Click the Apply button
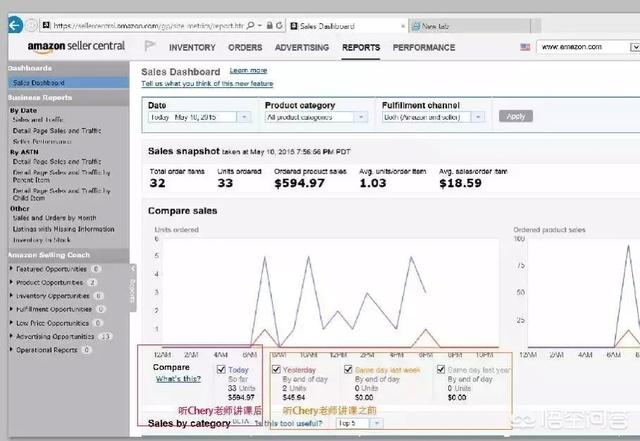640x441 pixels. coord(515,116)
